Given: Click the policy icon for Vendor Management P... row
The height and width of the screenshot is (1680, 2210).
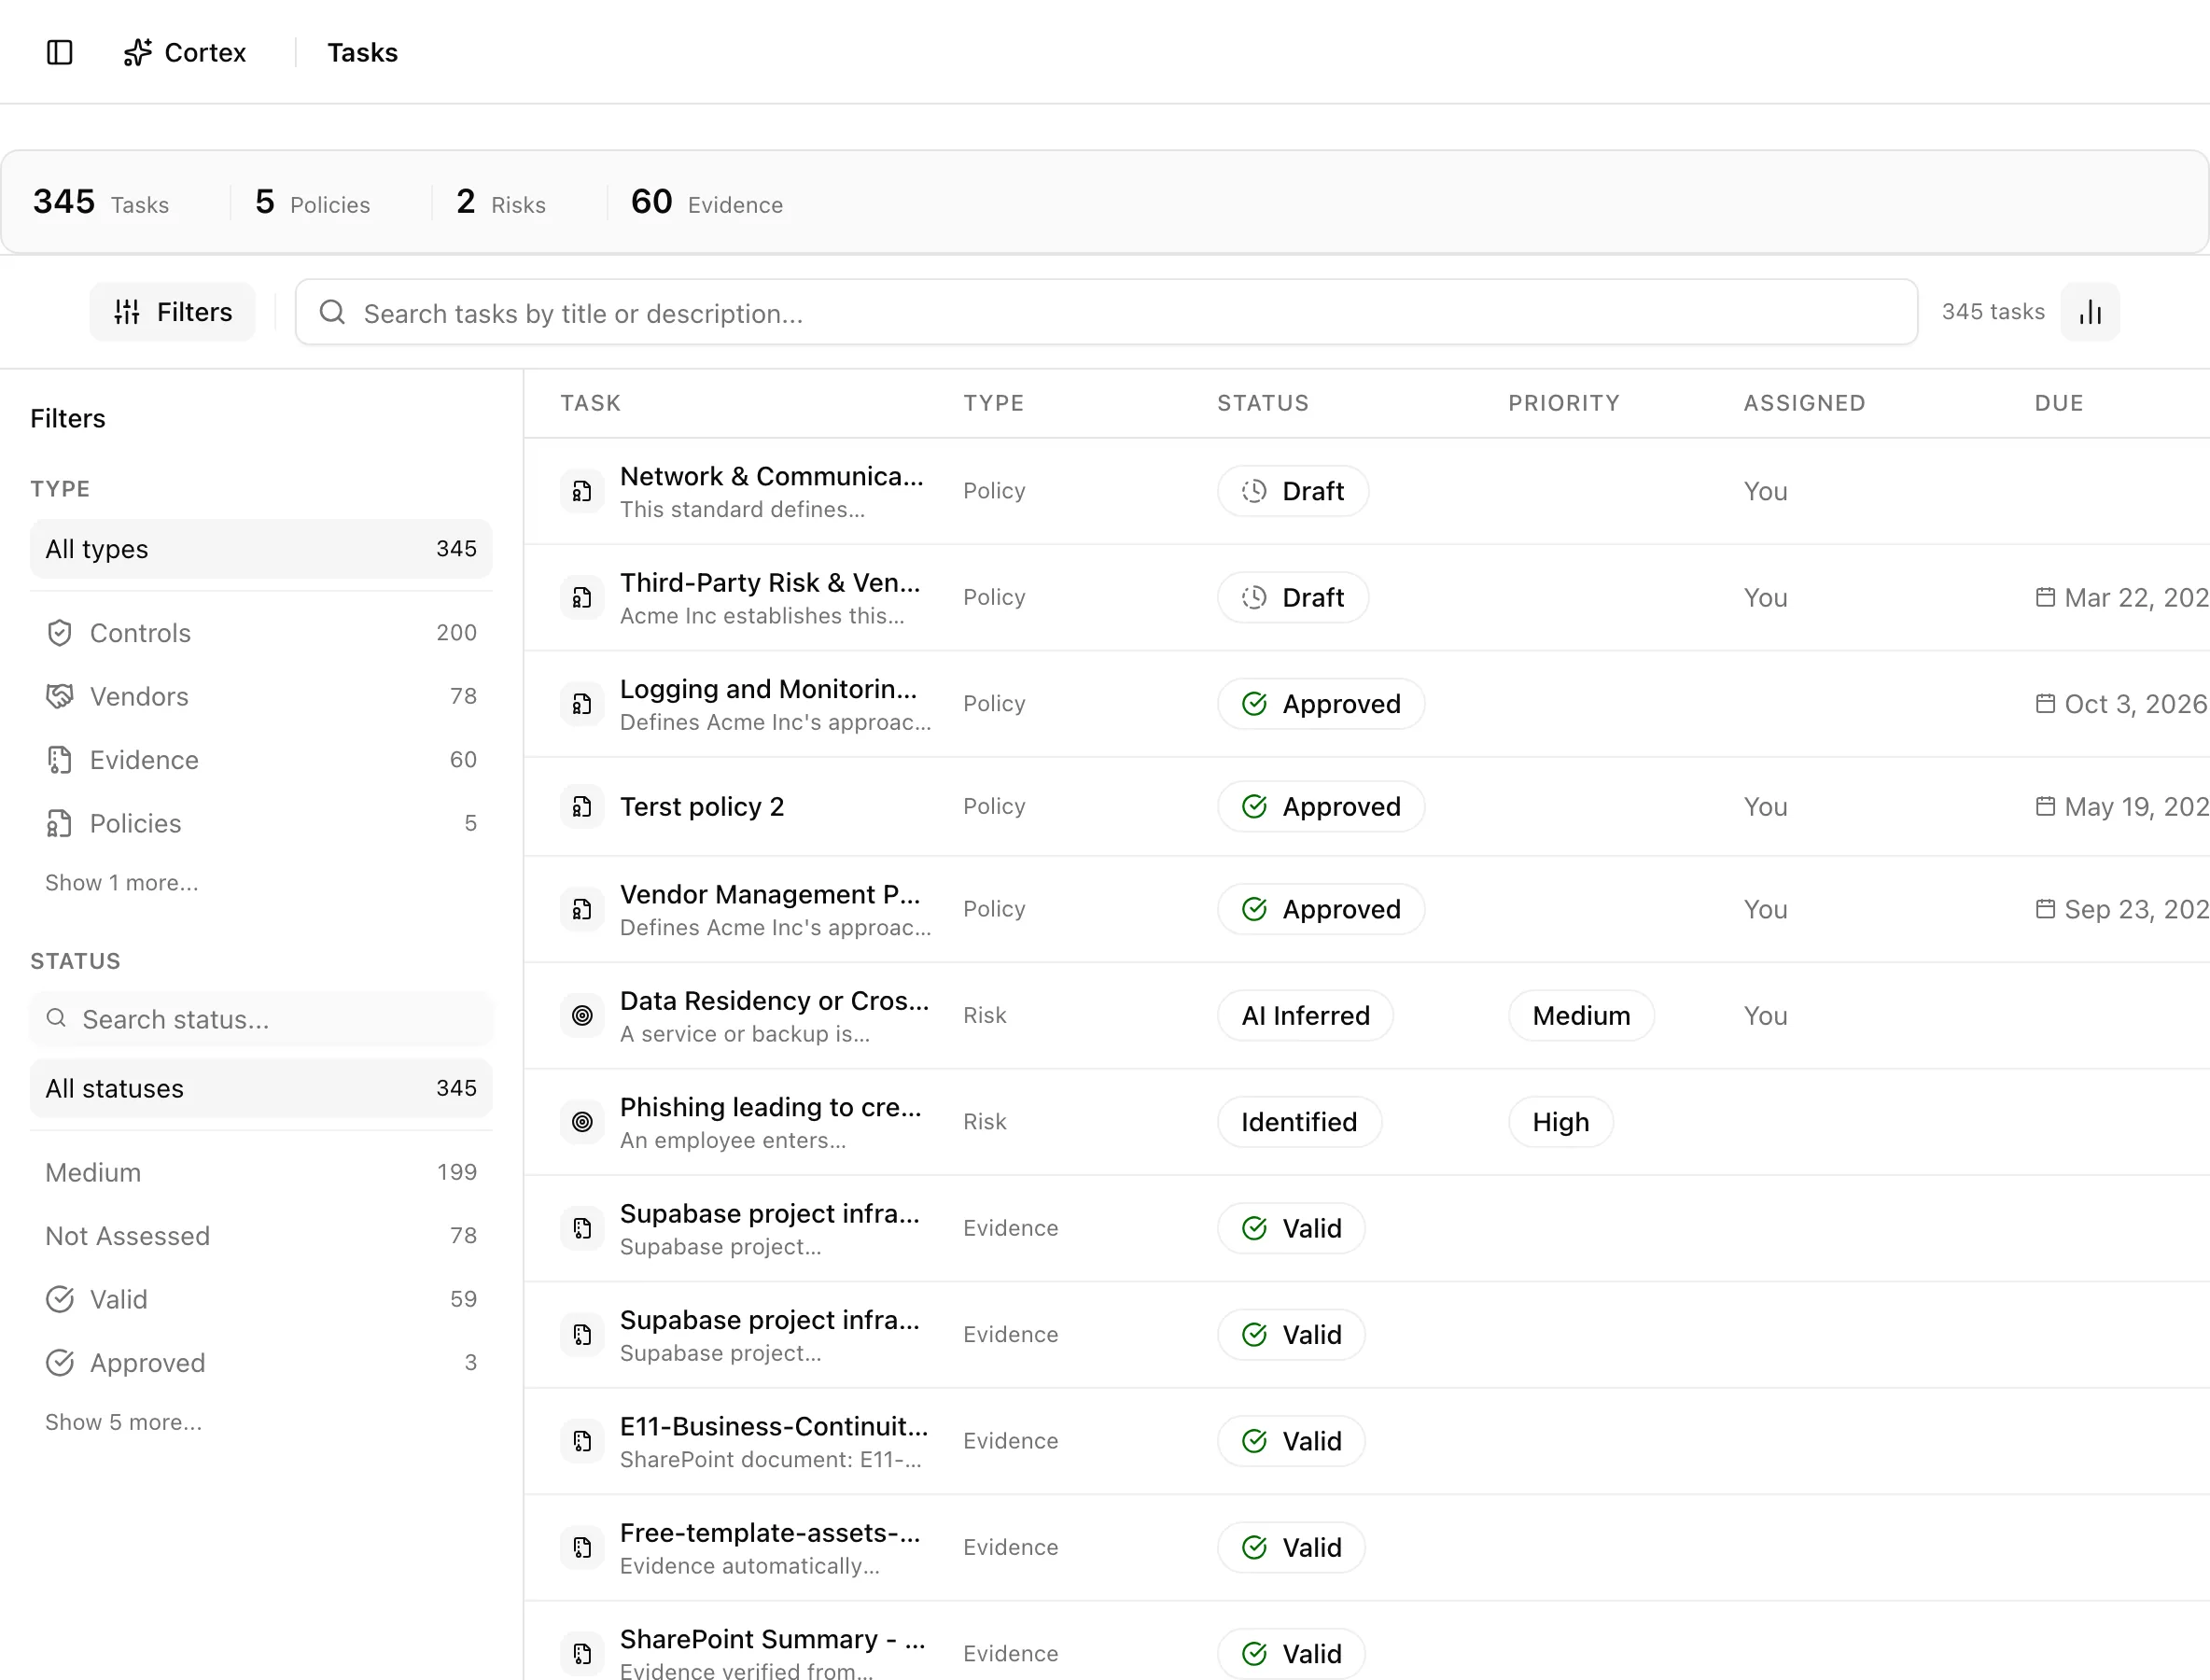Looking at the screenshot, I should (582, 910).
